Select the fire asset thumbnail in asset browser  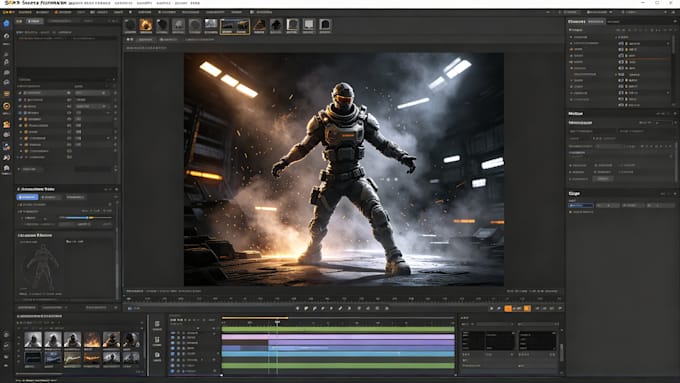point(92,340)
